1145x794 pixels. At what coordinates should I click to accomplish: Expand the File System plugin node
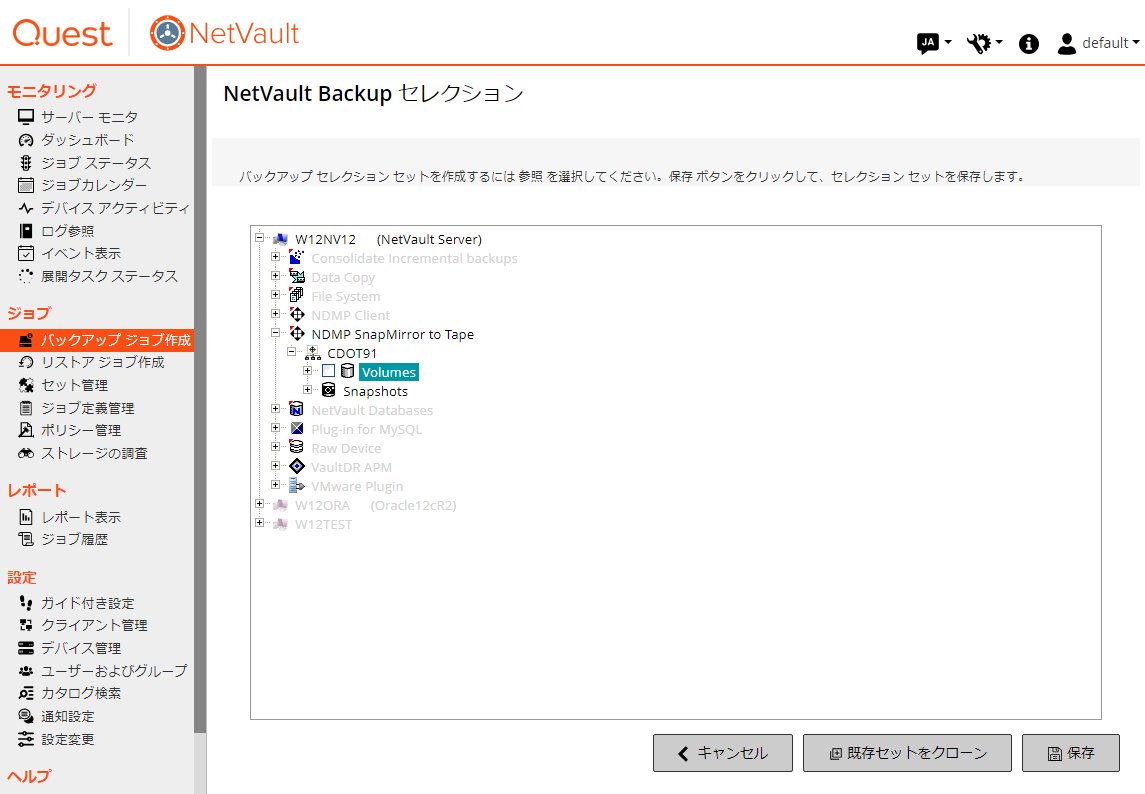275,294
